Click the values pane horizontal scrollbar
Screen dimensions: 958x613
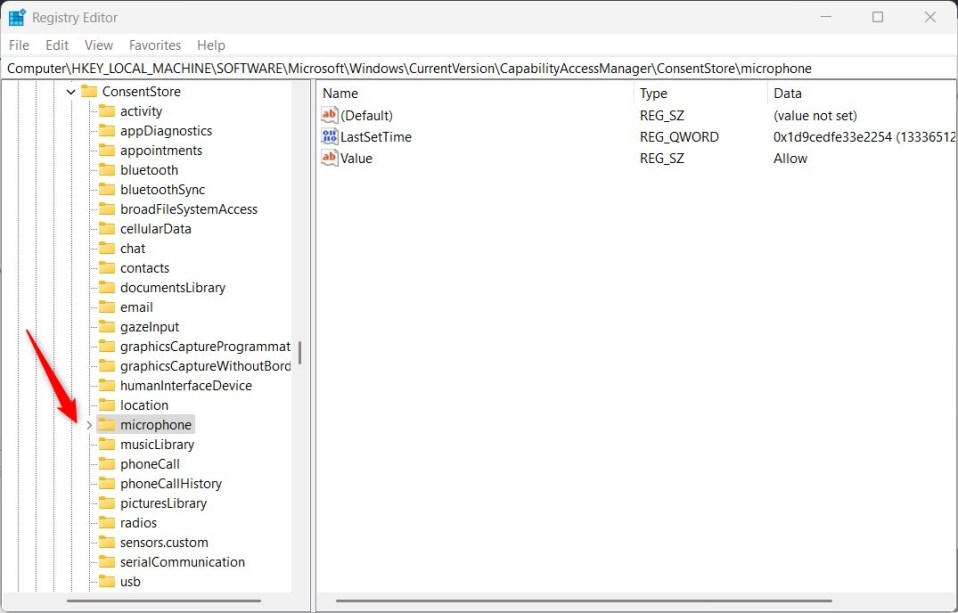583,601
